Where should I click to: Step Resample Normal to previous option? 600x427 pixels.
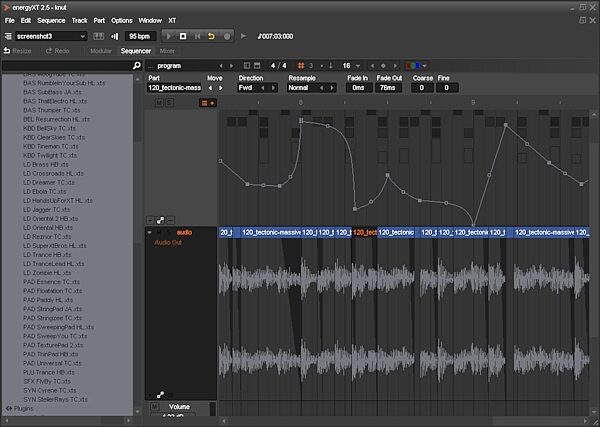tap(321, 88)
